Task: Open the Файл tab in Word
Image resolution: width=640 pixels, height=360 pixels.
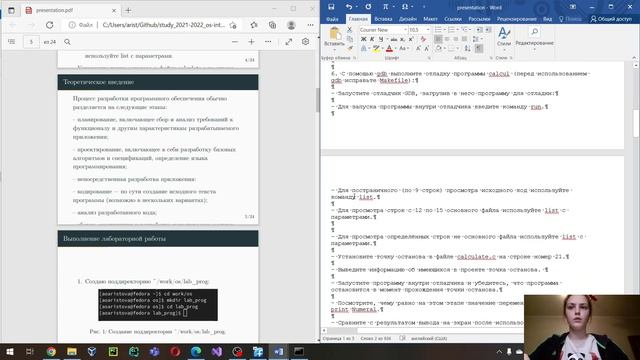Action: click(332, 19)
